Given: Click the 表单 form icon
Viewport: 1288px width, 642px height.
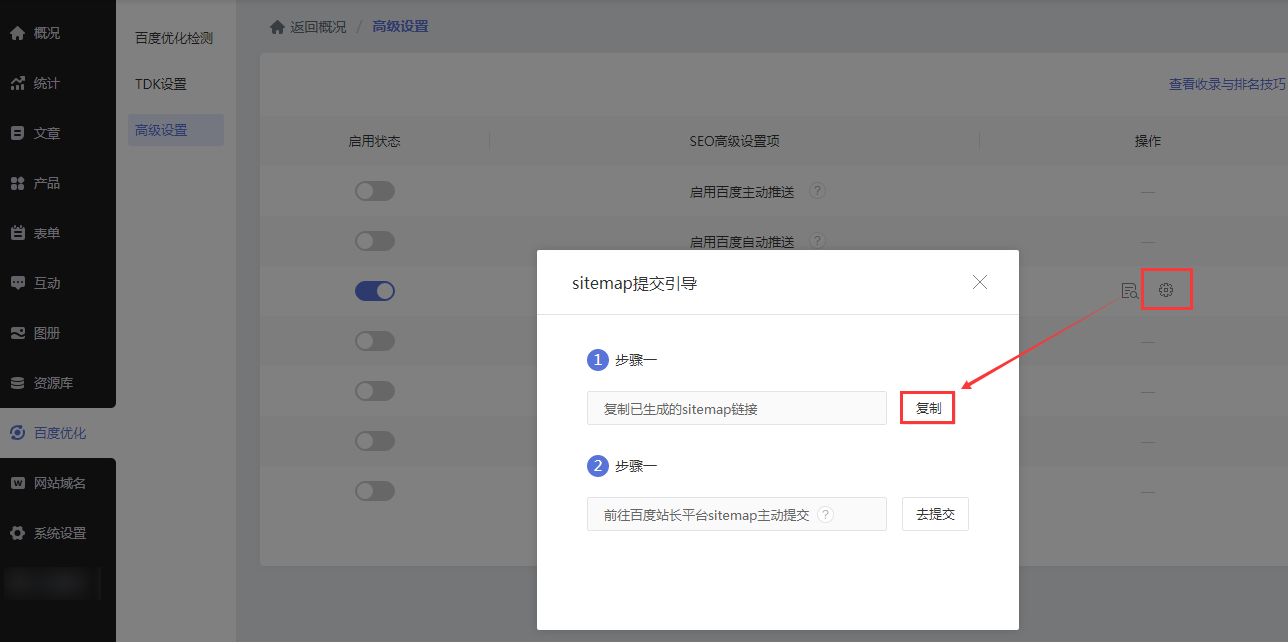Looking at the screenshot, I should pyautogui.click(x=17, y=233).
